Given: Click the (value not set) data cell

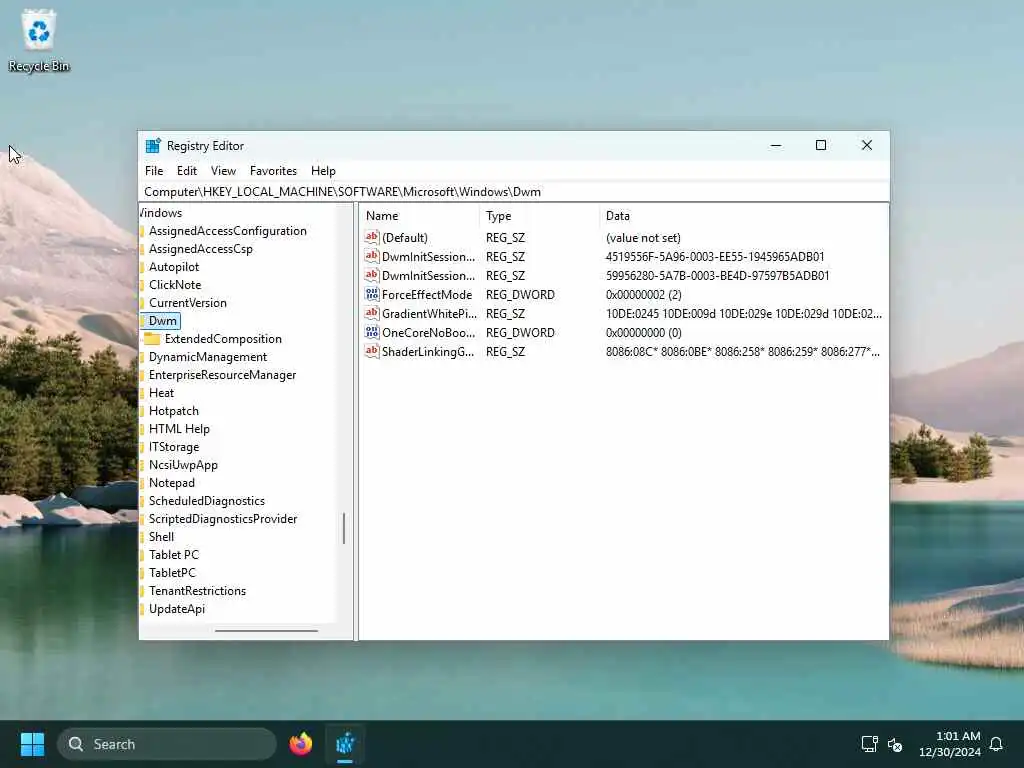Looking at the screenshot, I should [x=643, y=238].
